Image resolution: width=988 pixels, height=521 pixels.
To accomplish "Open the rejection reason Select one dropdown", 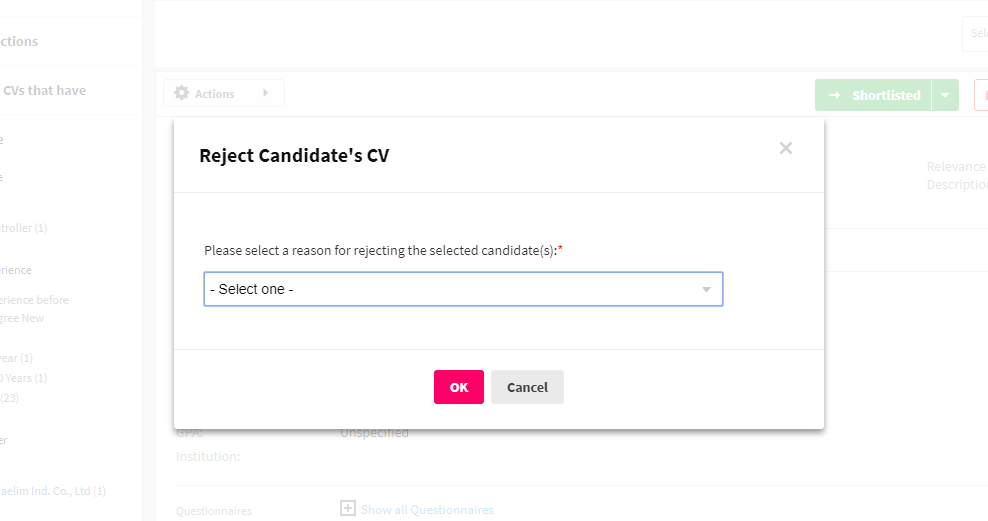I will click(463, 289).
